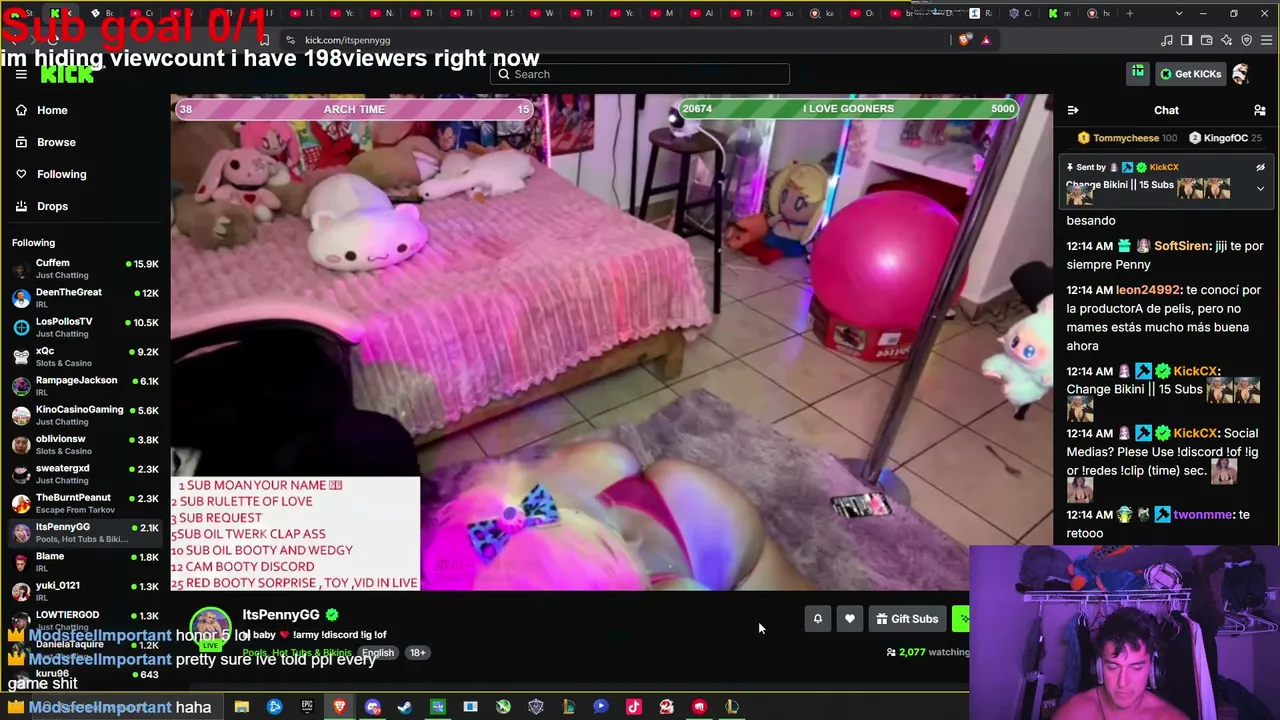Screen dimensions: 1280x720
Task: Open Browse in the sidebar
Action: click(46, 142)
